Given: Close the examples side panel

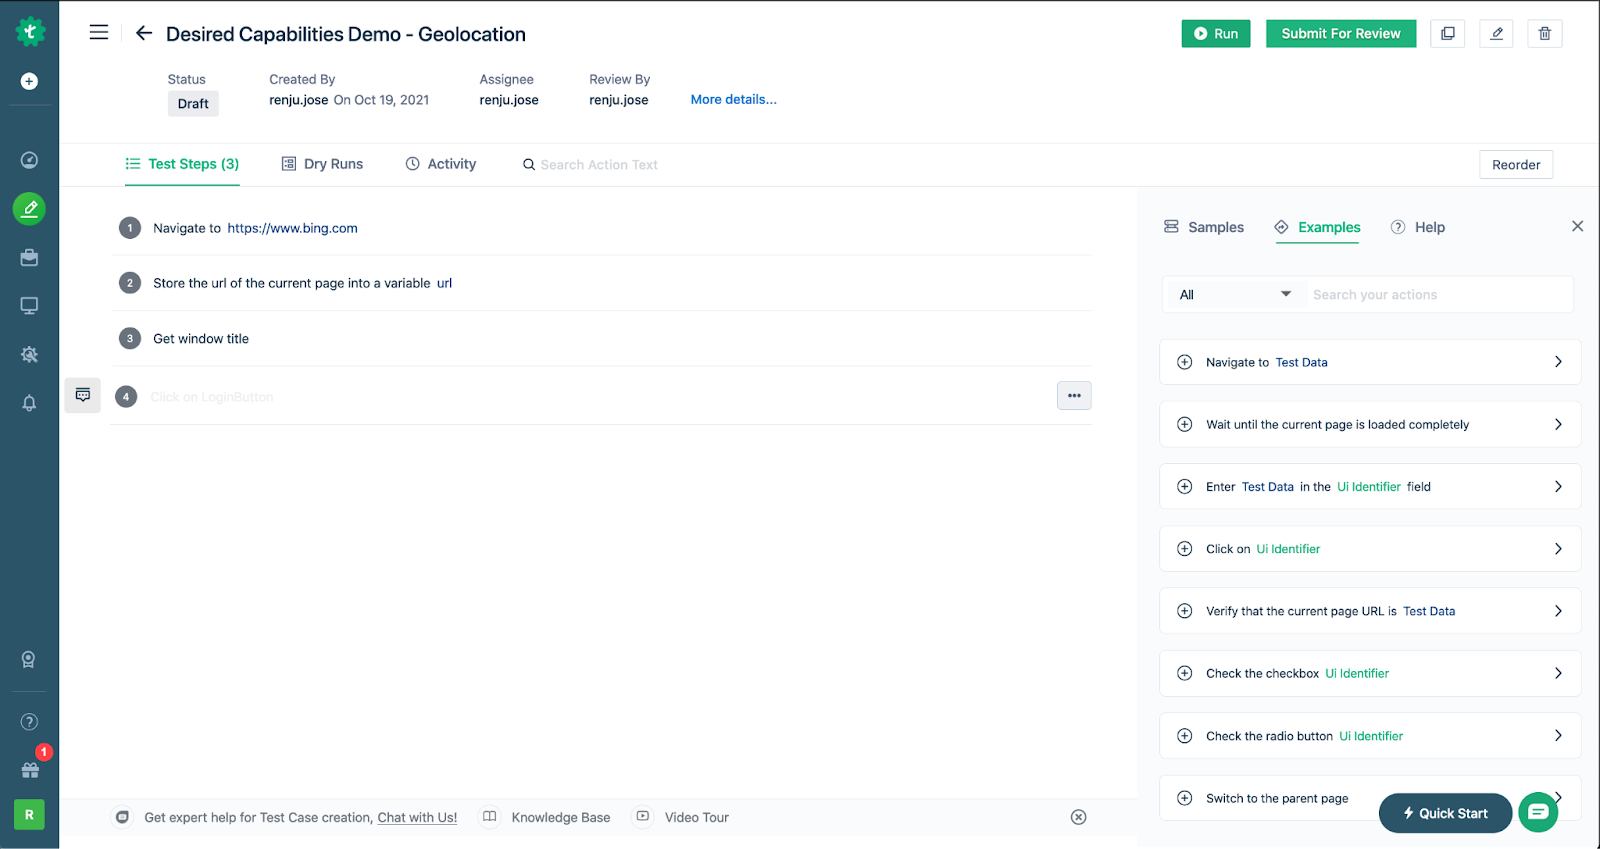Looking at the screenshot, I should 1577,226.
